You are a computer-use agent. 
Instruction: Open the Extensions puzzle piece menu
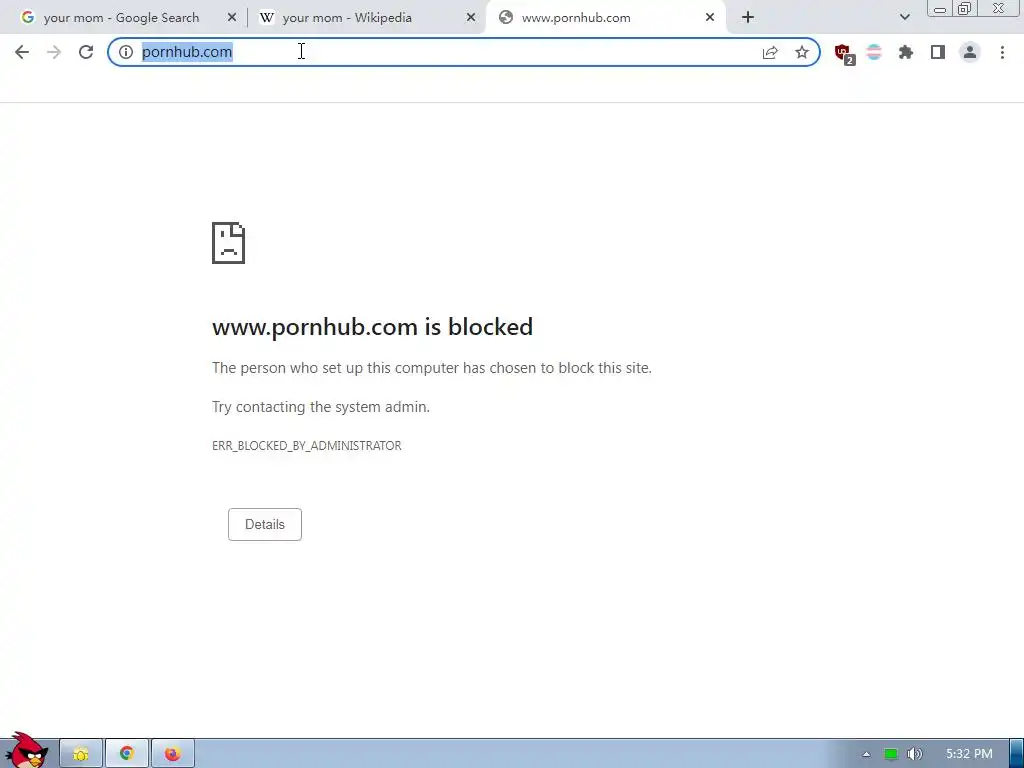906,52
